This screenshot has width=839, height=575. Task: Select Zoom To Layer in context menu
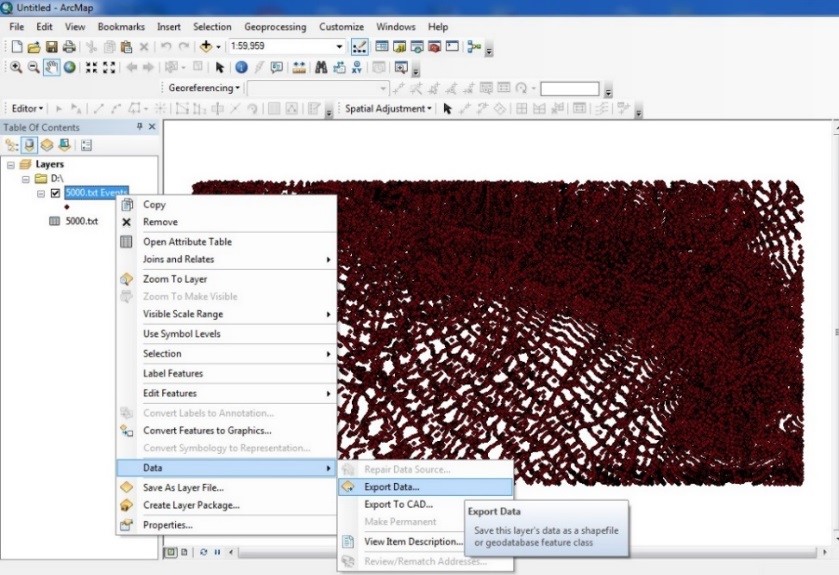point(226,279)
